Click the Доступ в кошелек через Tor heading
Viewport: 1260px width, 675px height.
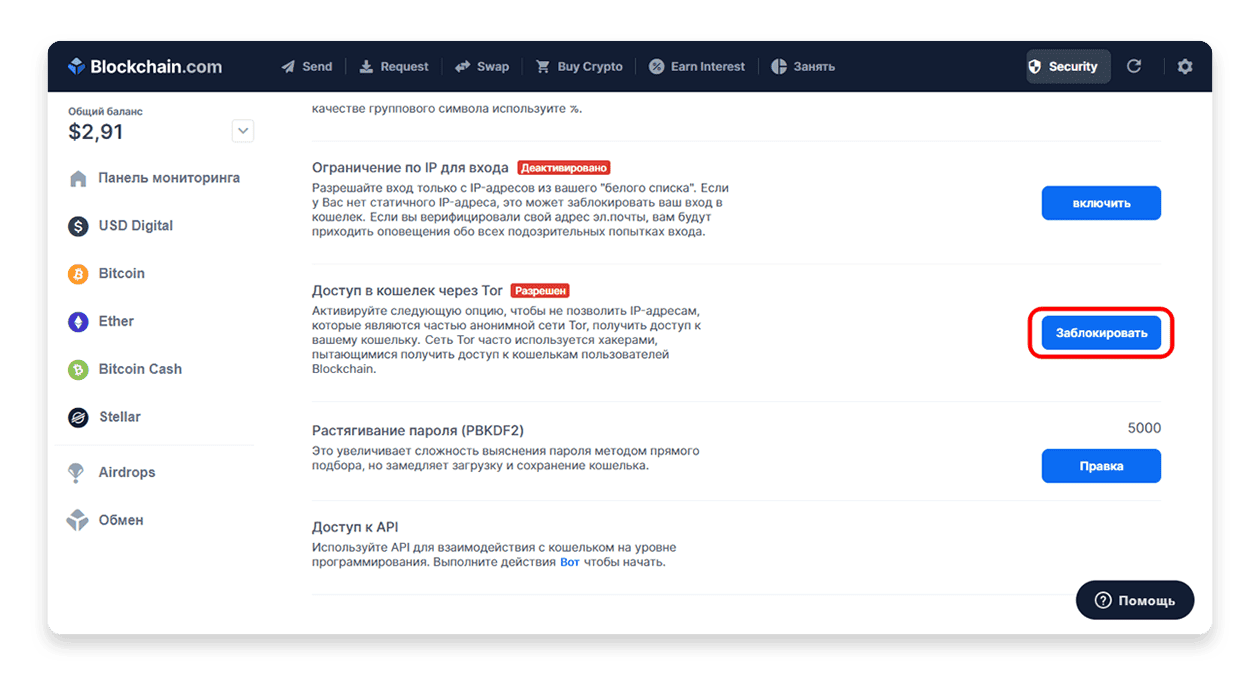407,291
